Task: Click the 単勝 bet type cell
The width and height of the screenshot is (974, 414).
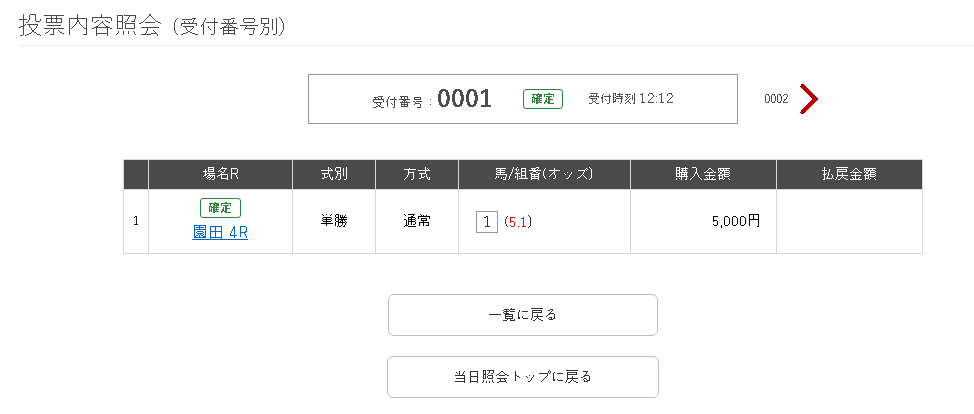Action: (334, 222)
